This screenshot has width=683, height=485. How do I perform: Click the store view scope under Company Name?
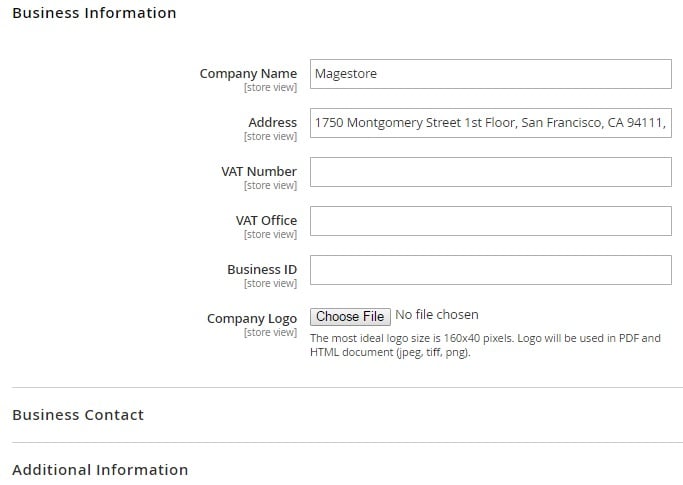(270, 88)
